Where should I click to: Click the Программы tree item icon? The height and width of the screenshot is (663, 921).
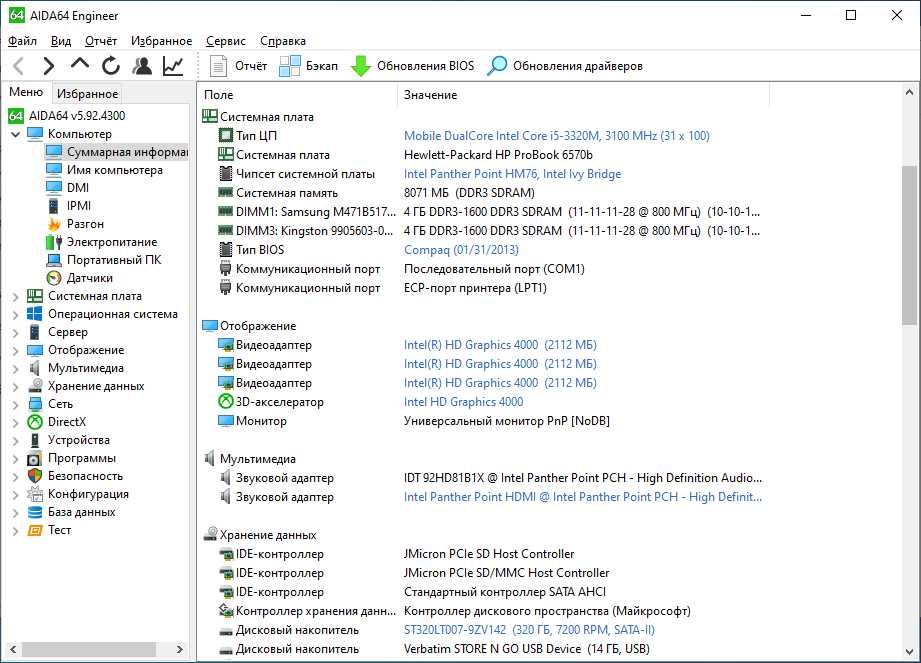click(x=35, y=458)
